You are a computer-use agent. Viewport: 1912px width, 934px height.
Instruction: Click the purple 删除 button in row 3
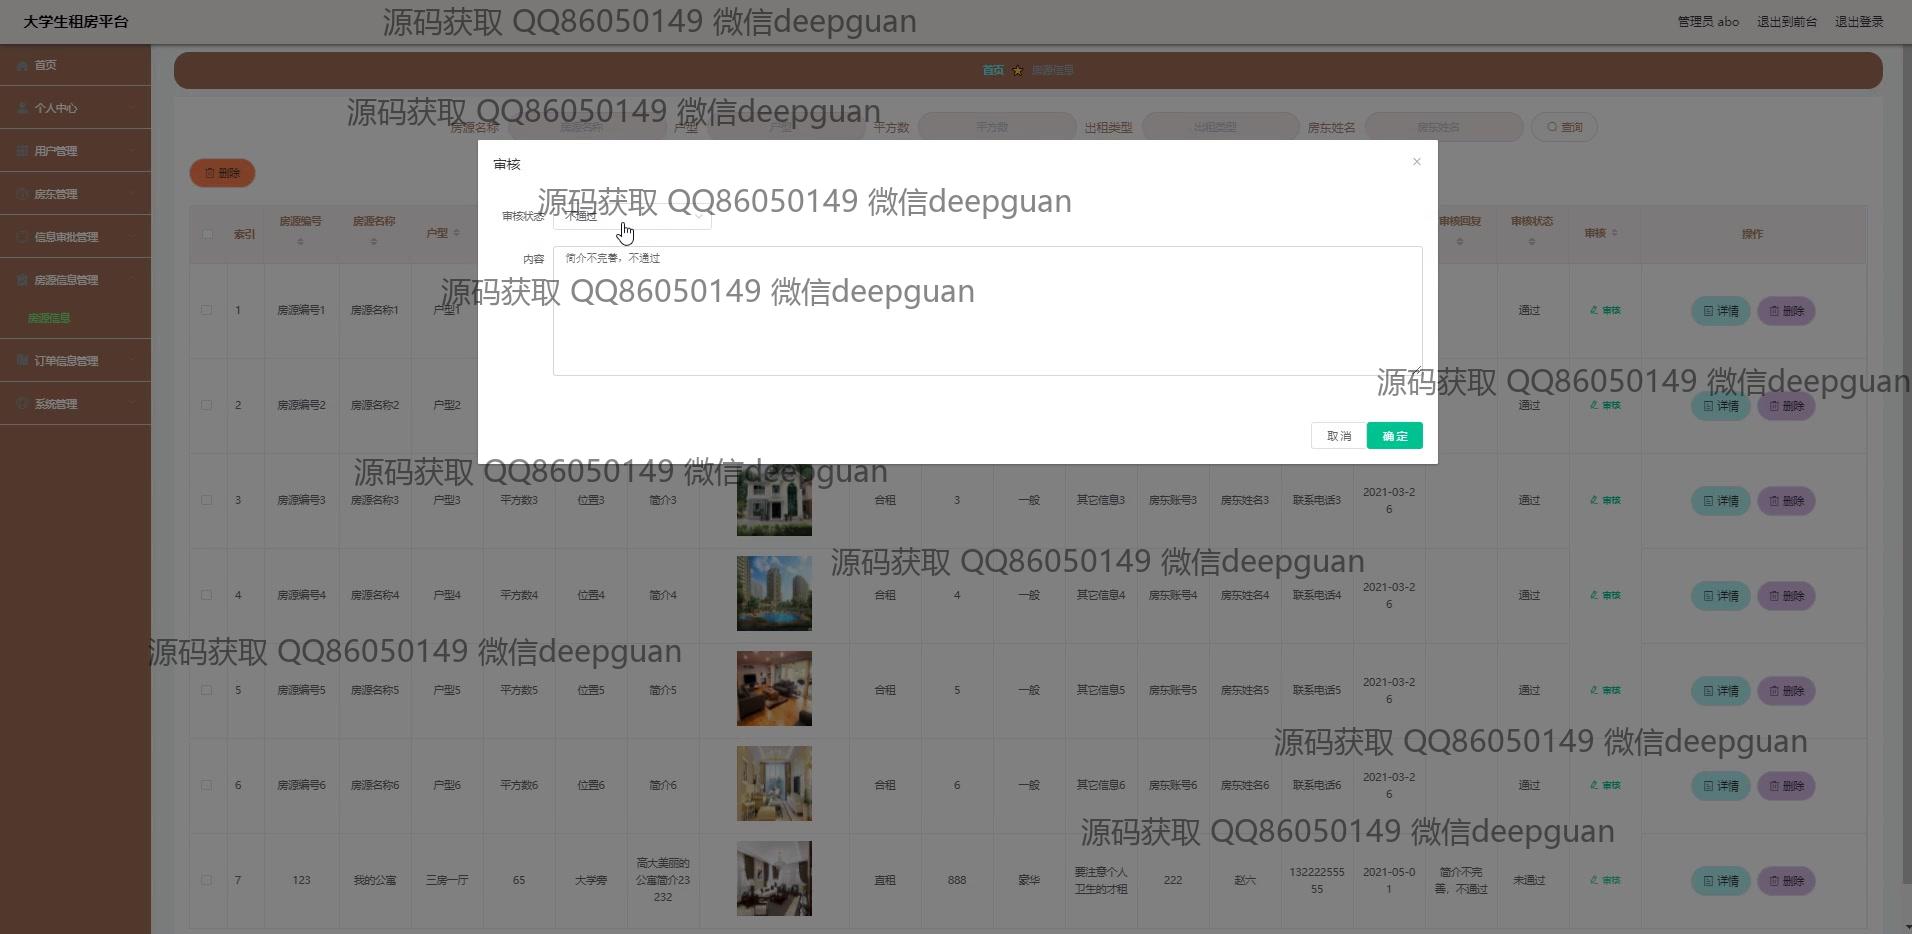(1786, 501)
